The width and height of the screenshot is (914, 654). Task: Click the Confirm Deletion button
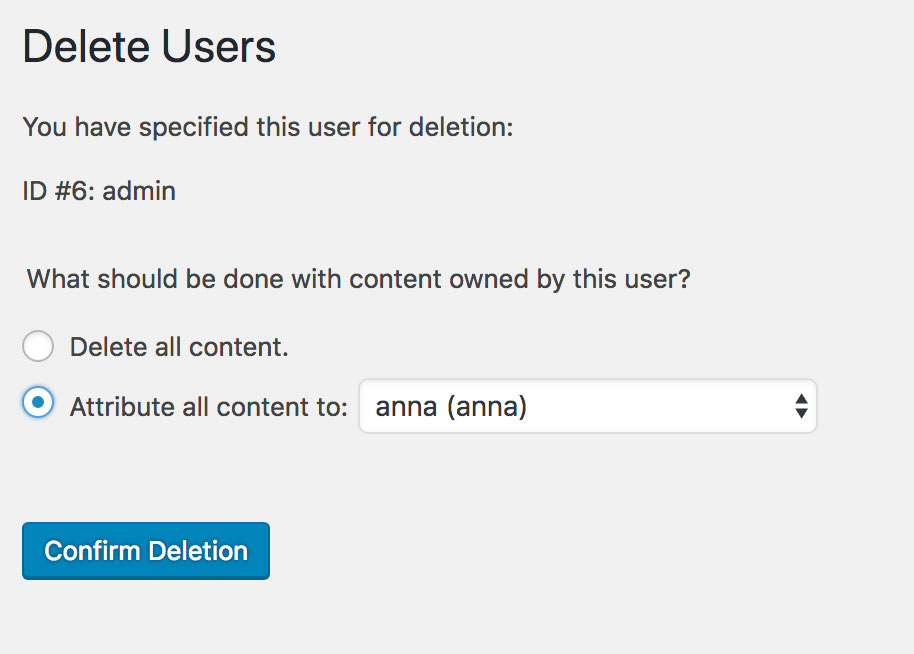146,551
